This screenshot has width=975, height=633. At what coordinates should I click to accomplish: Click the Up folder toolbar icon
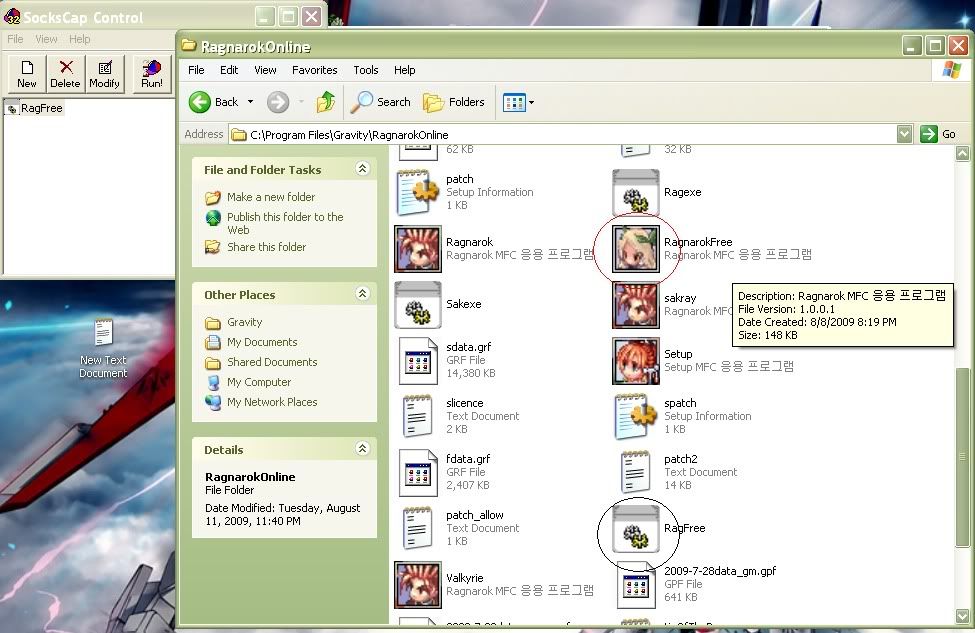click(326, 102)
